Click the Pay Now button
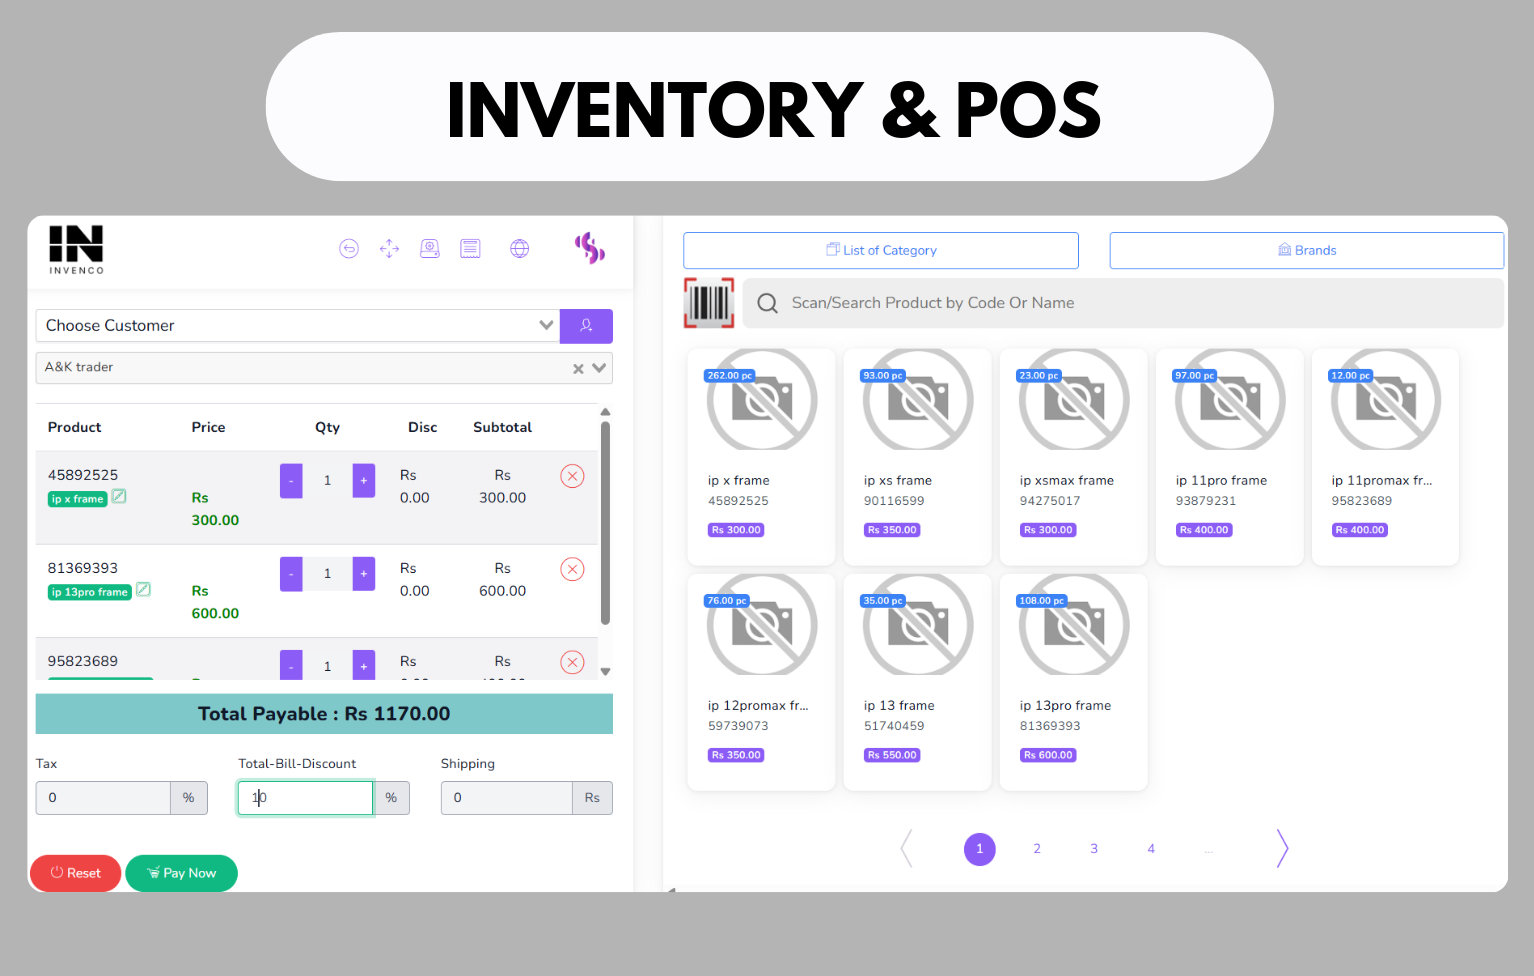1534x976 pixels. click(182, 873)
